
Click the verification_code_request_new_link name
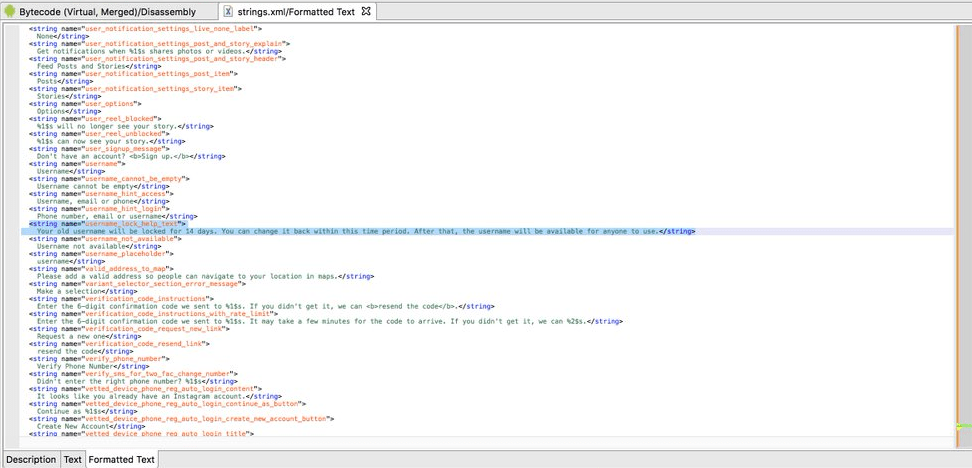coord(153,329)
